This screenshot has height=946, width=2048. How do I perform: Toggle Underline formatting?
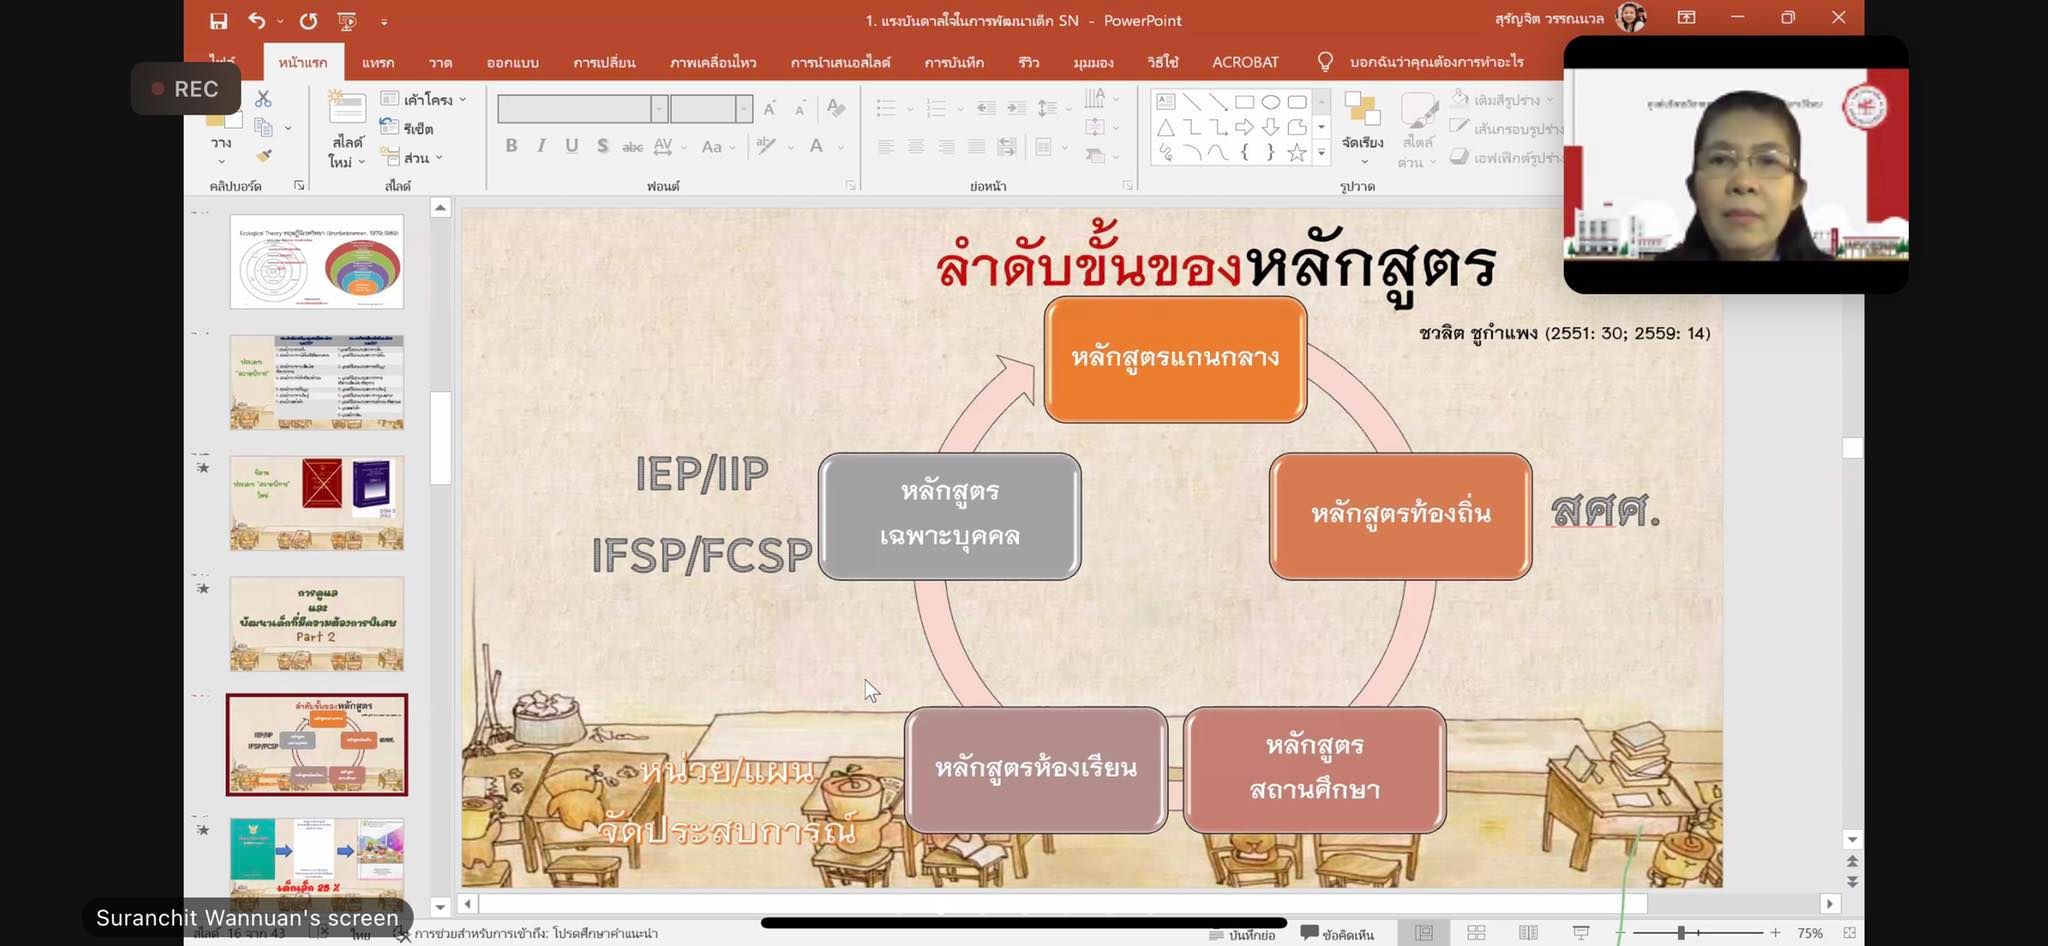coord(572,146)
